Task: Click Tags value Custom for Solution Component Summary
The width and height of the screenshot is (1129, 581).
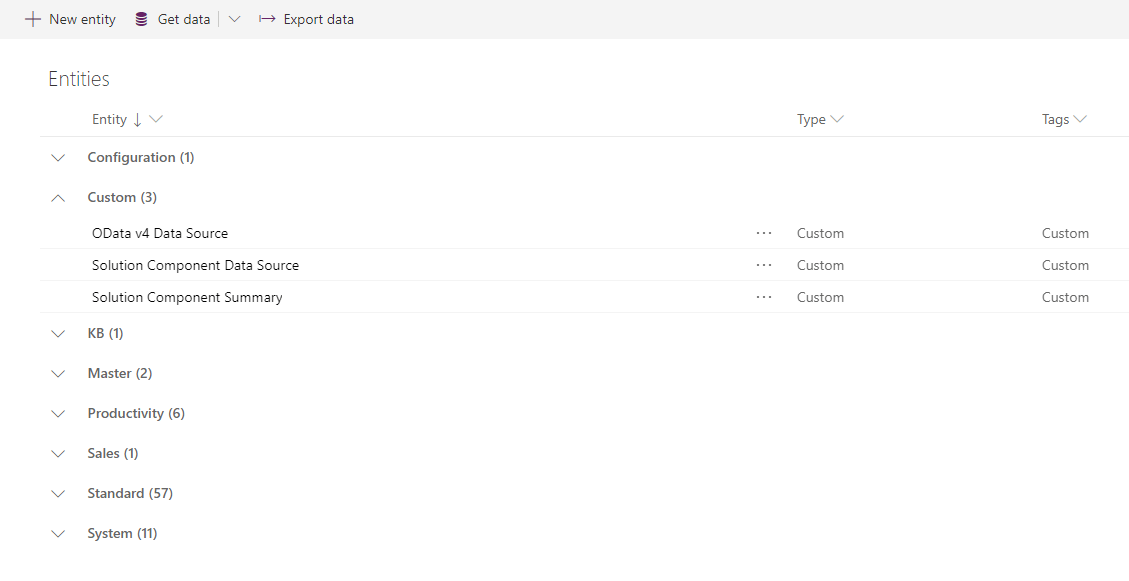Action: (1065, 297)
